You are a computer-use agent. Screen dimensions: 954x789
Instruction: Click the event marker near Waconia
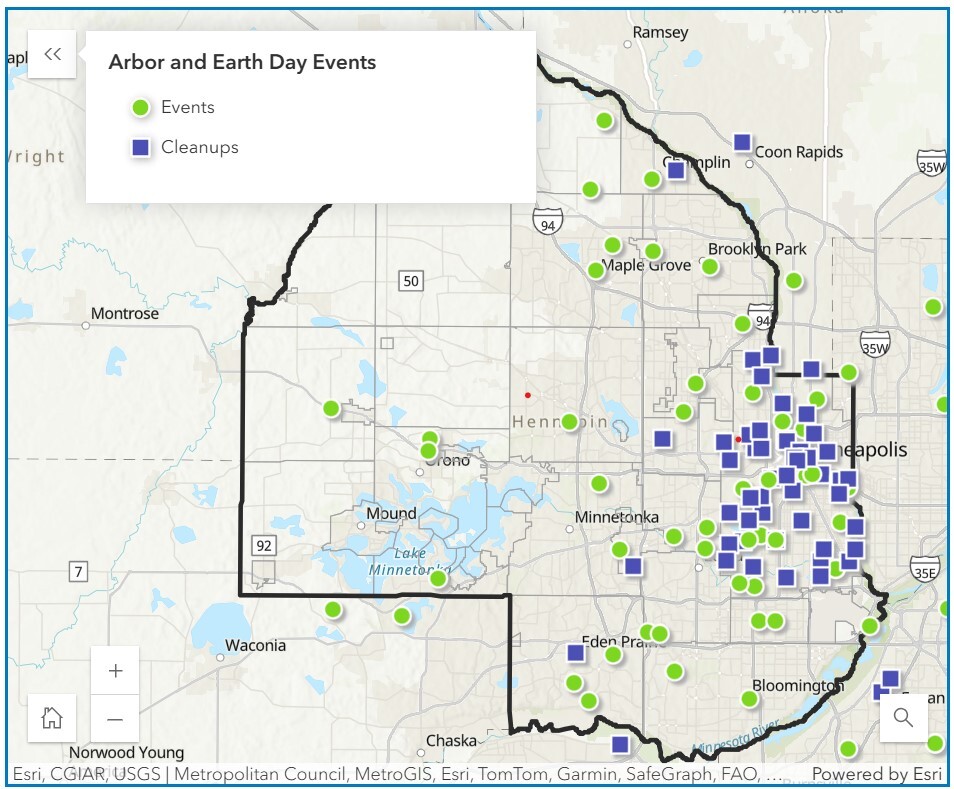click(x=334, y=608)
